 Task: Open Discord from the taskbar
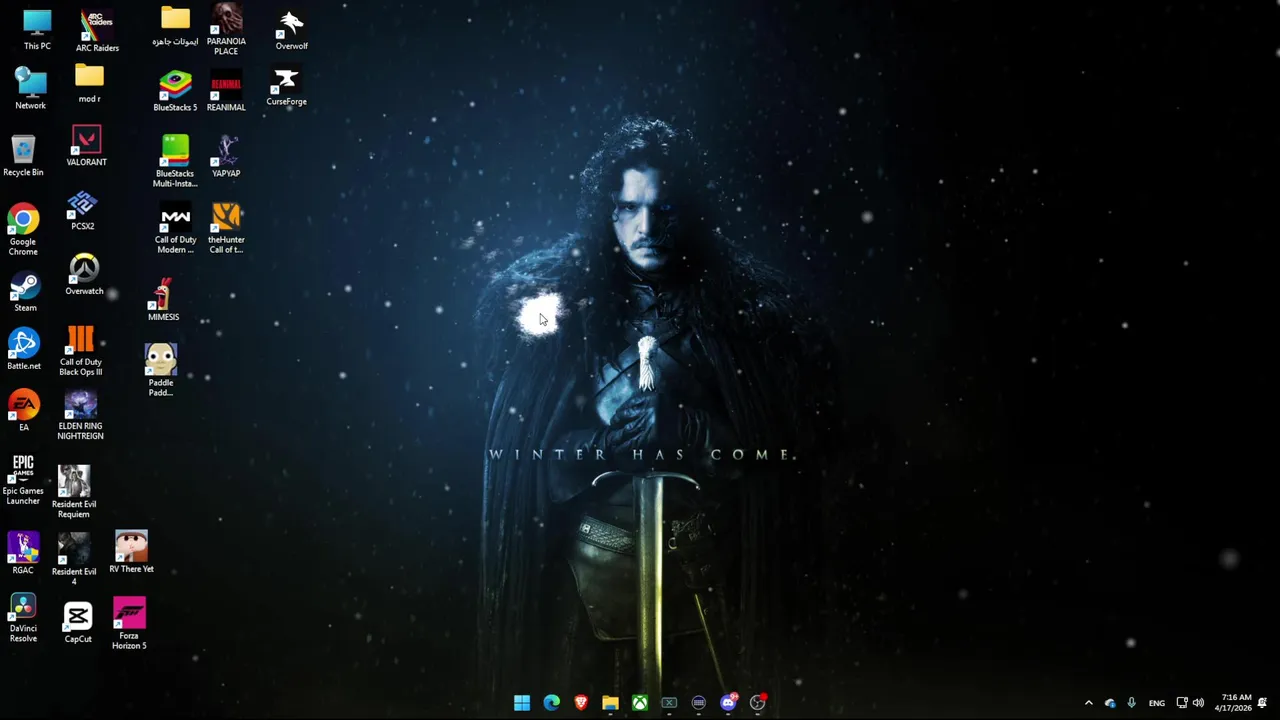(x=728, y=703)
